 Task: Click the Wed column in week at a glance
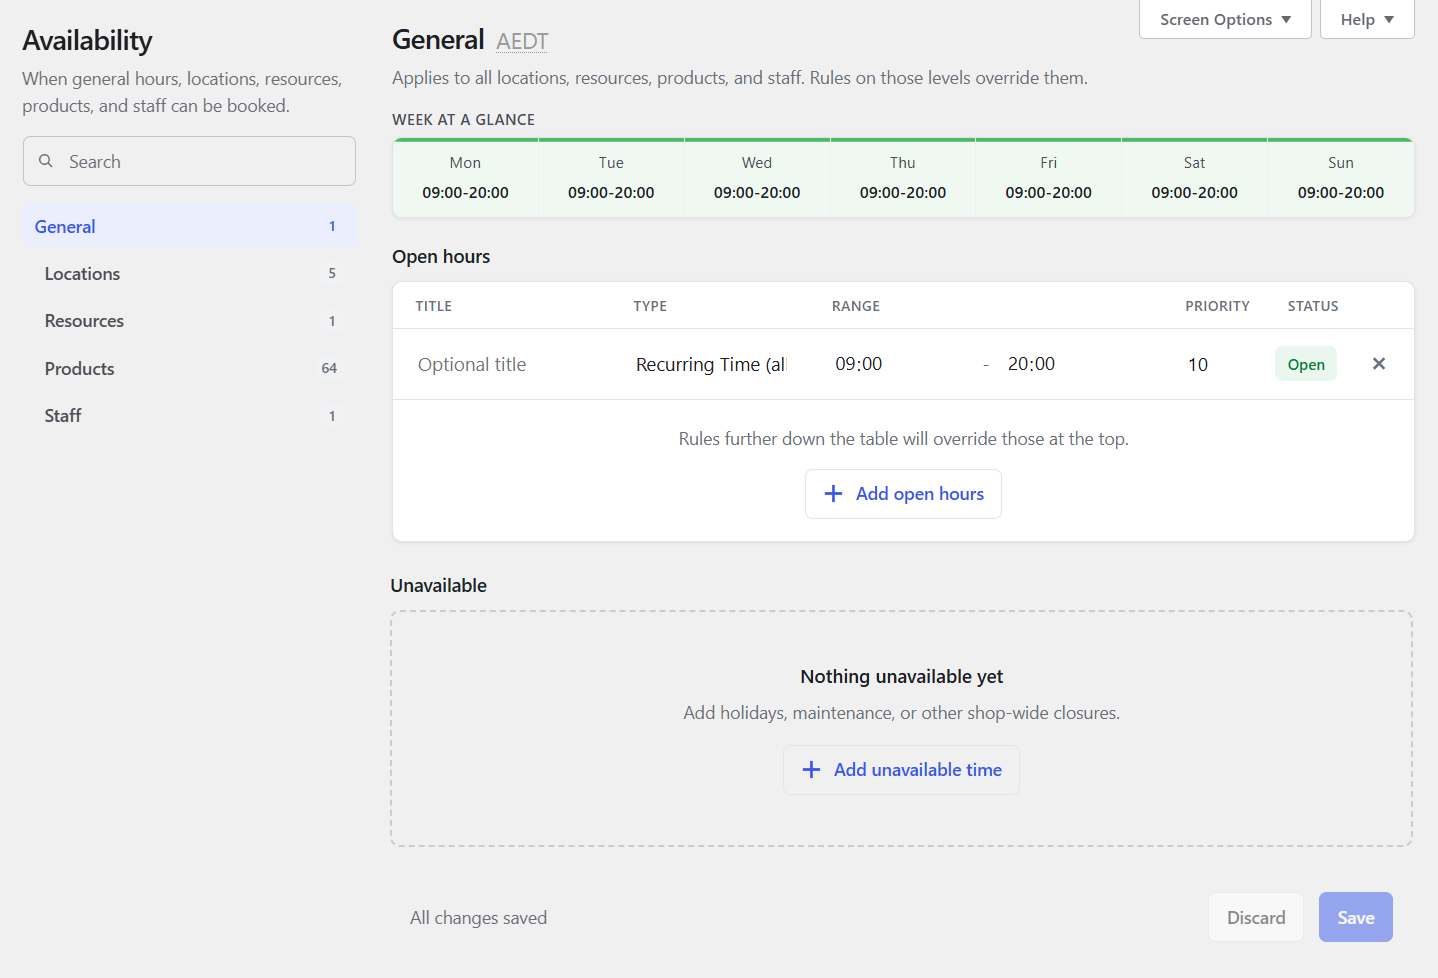tap(757, 178)
